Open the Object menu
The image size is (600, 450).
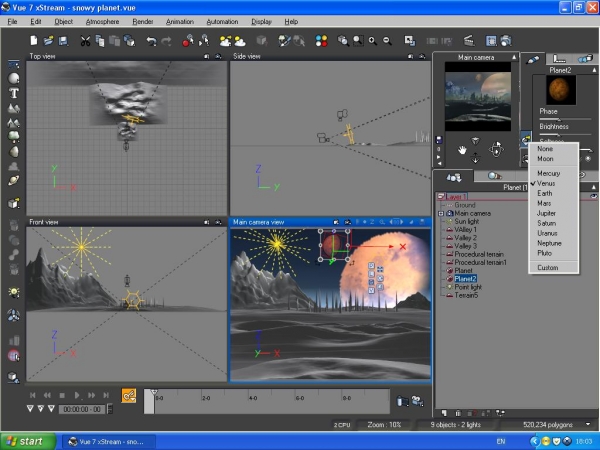64,21
